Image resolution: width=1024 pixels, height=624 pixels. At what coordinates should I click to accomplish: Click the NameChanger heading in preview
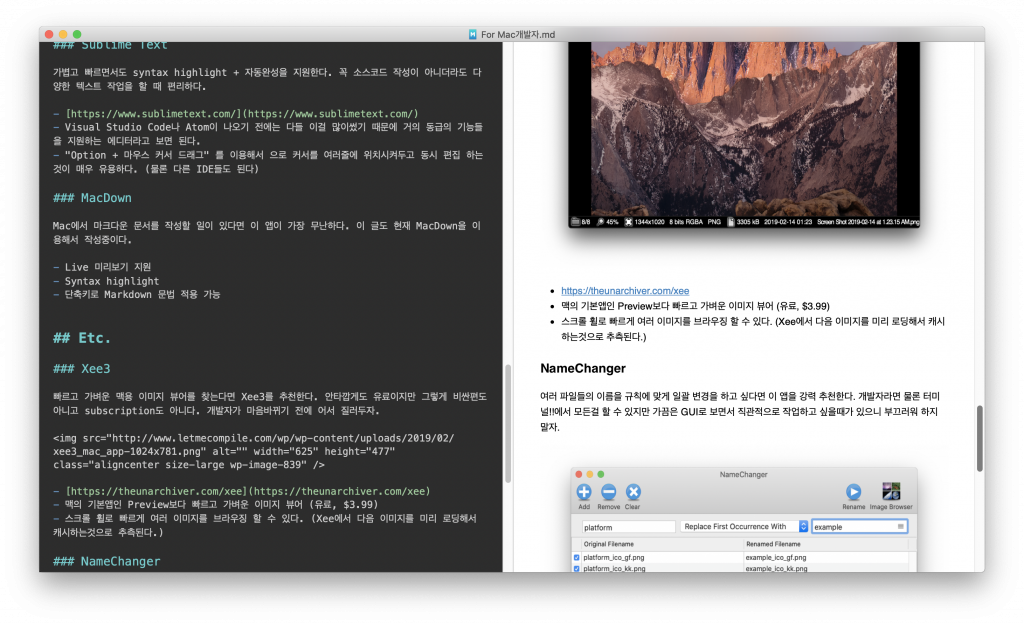(x=583, y=368)
